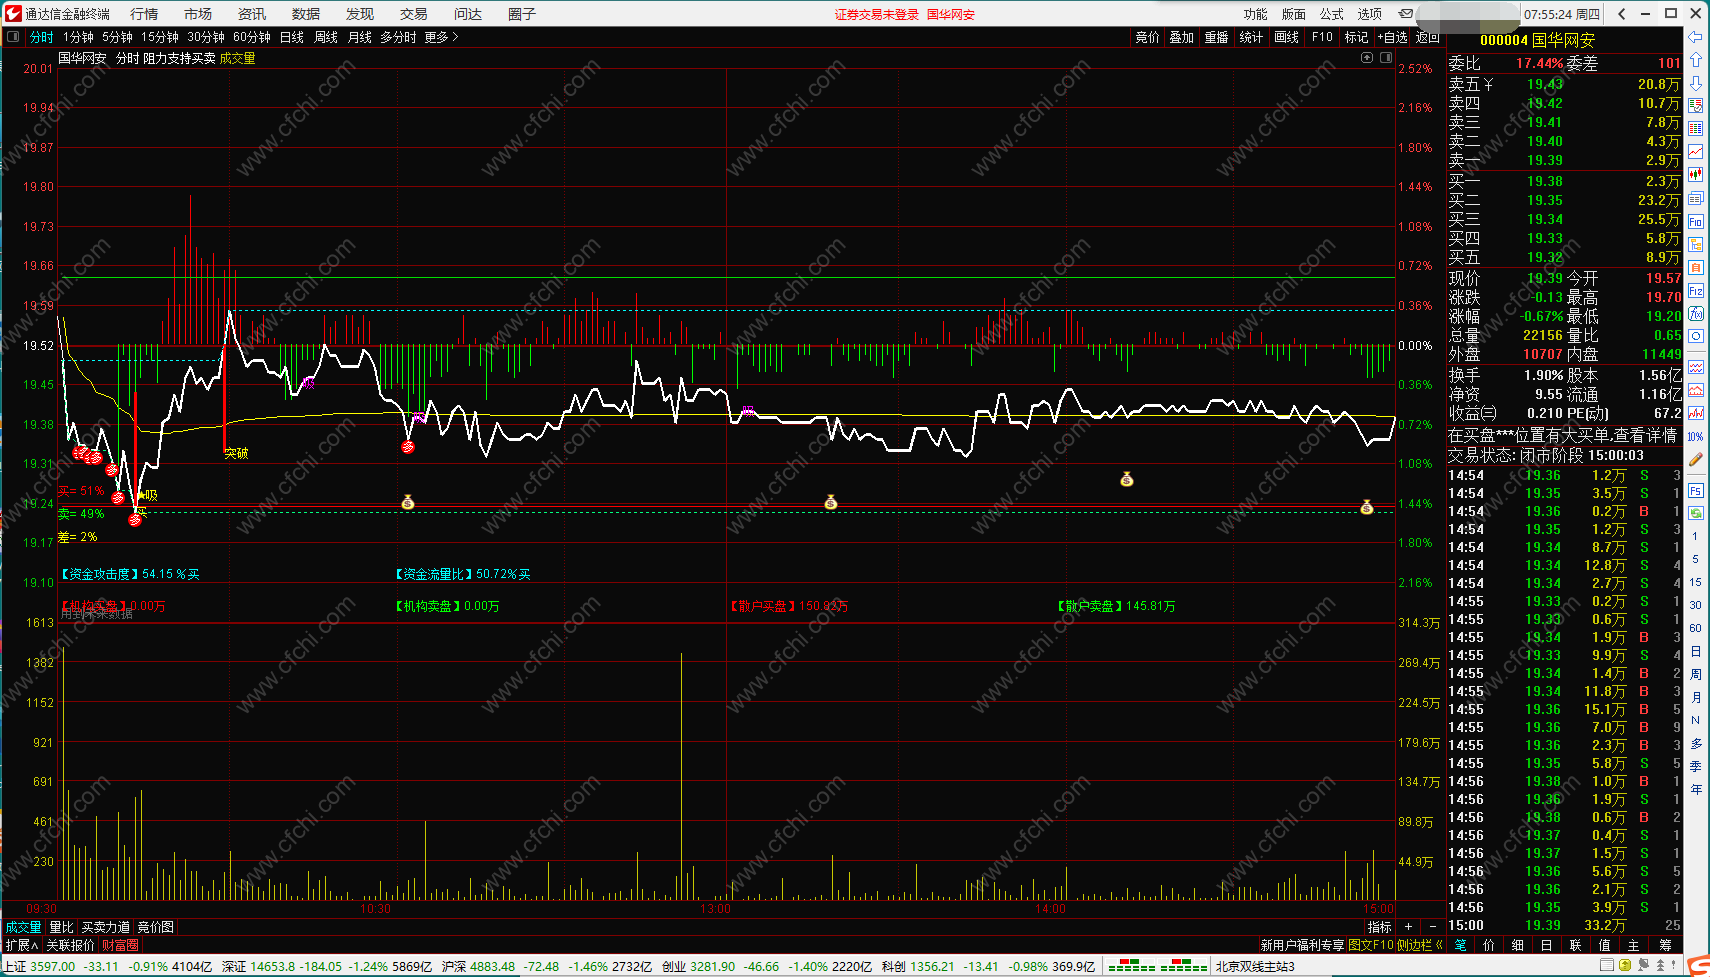The image size is (1710, 977).
Task: Select the 60 minute sidebar shortcut
Action: 1696,628
